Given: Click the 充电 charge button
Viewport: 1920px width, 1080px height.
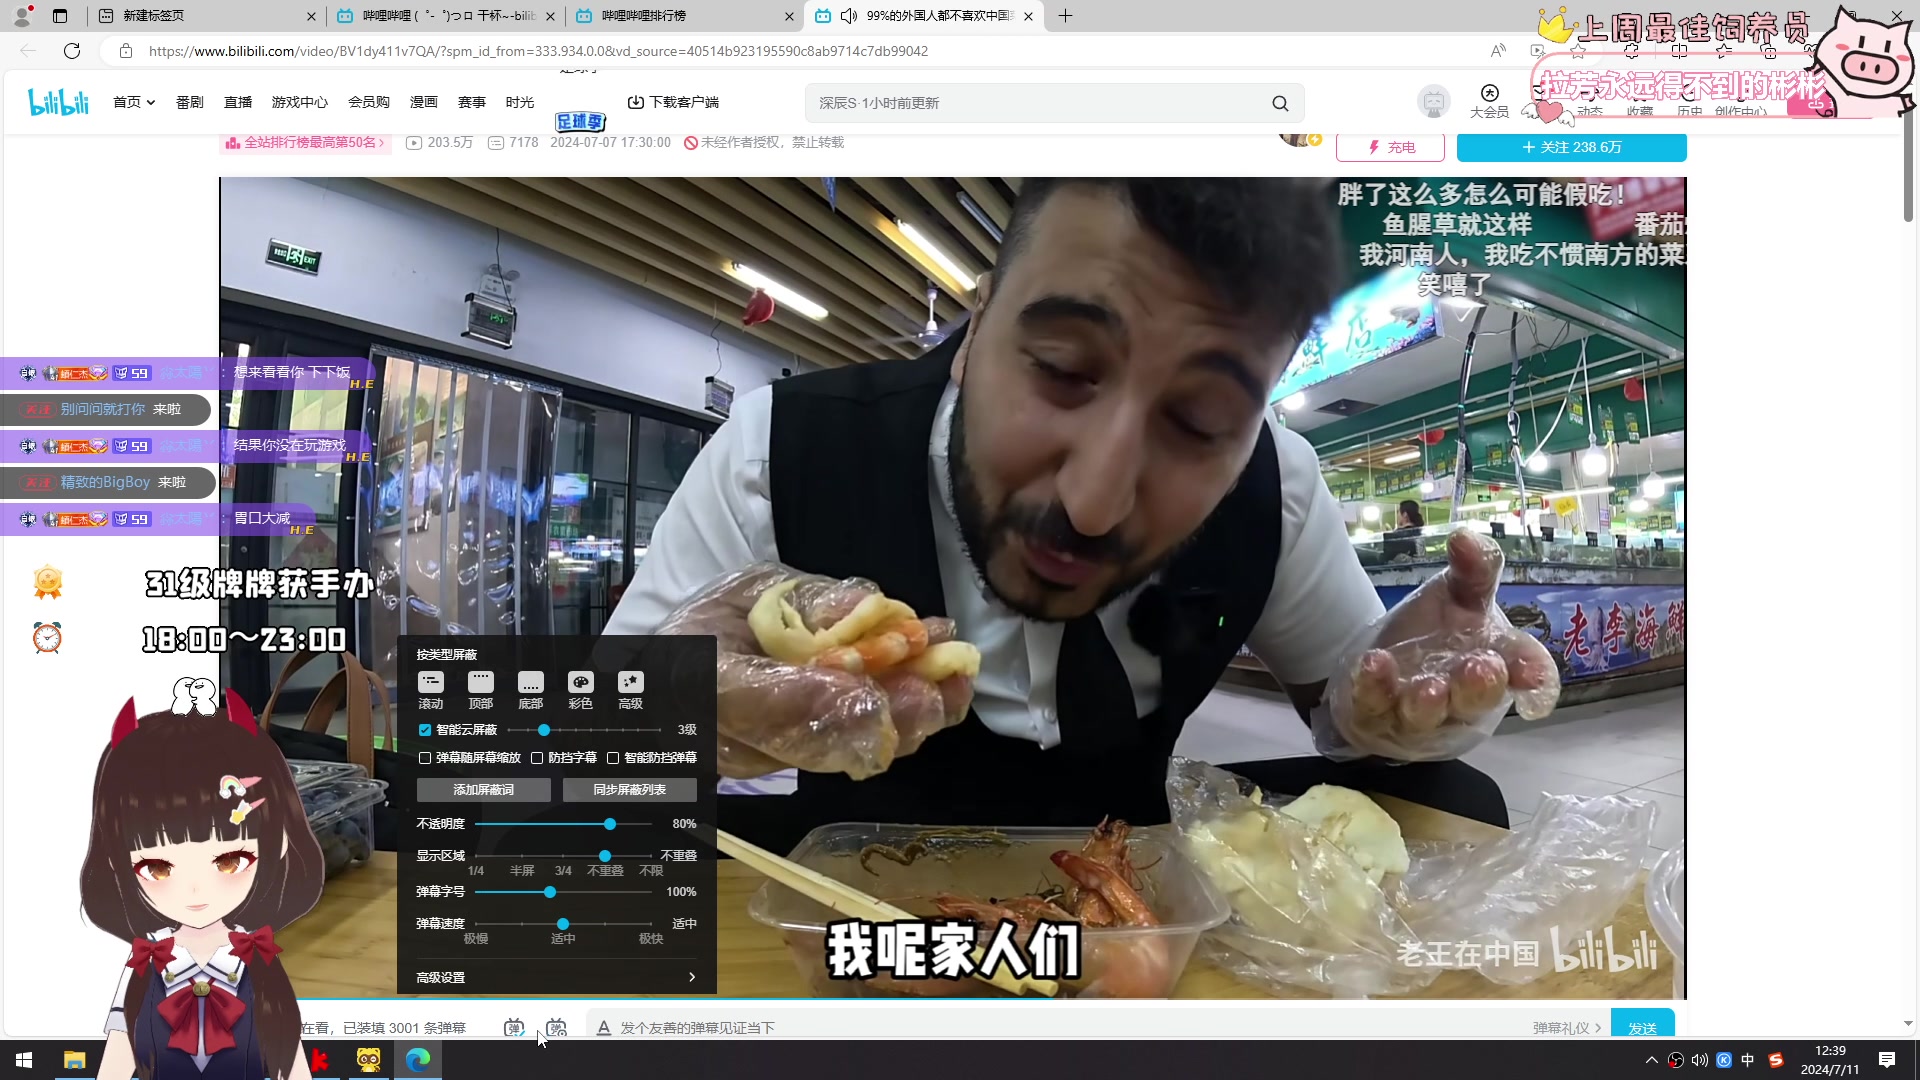Looking at the screenshot, I should pos(1391,147).
